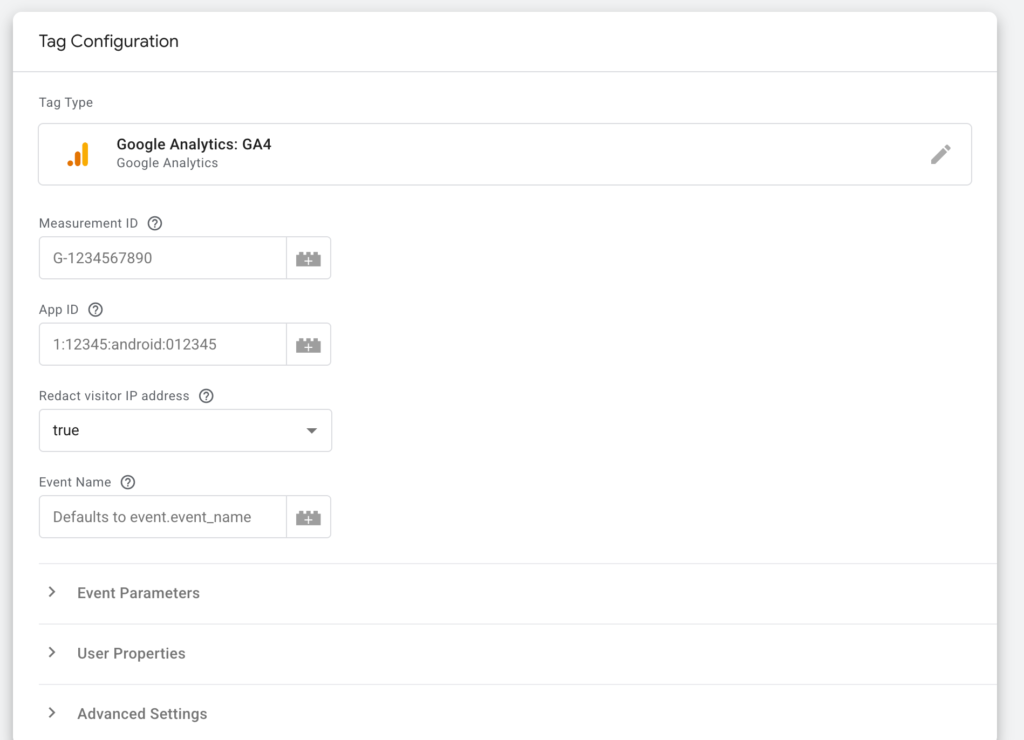This screenshot has height=740, width=1024.
Task: Select the Google Analytics: GA4 tag type card
Action: [505, 154]
